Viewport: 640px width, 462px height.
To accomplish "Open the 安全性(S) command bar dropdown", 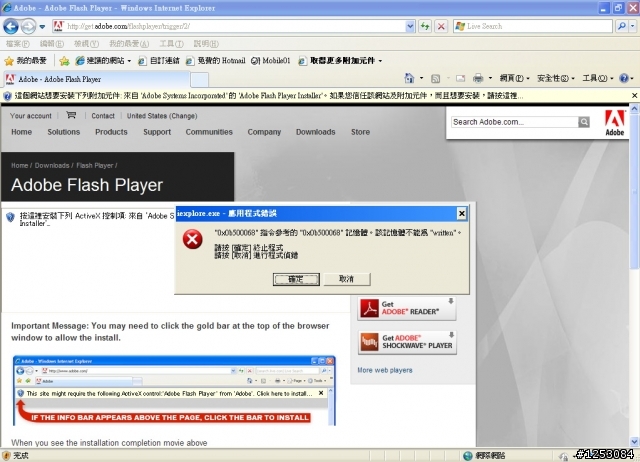I will [x=556, y=78].
